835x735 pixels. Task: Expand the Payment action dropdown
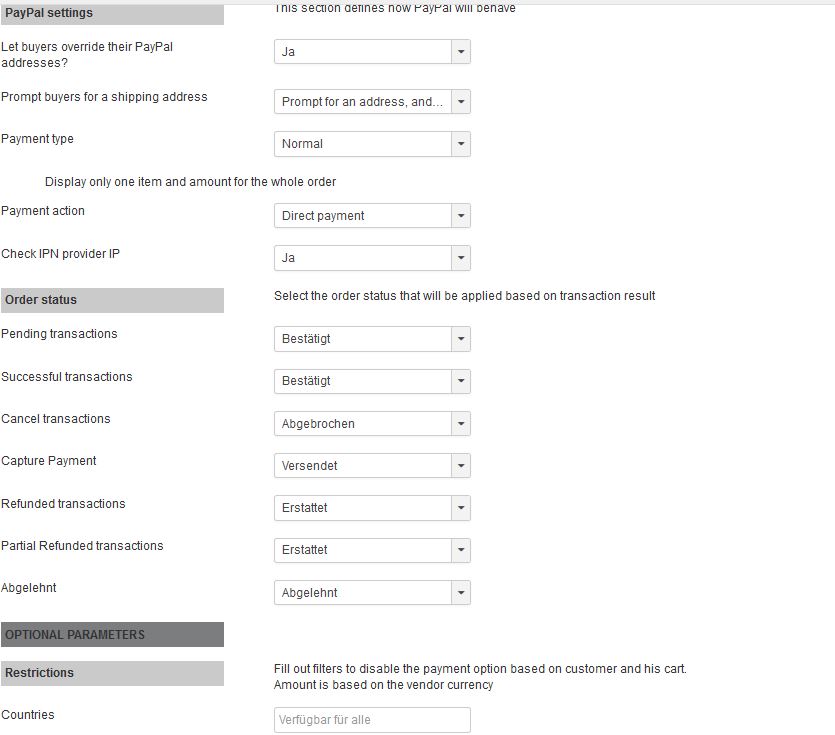(x=372, y=216)
